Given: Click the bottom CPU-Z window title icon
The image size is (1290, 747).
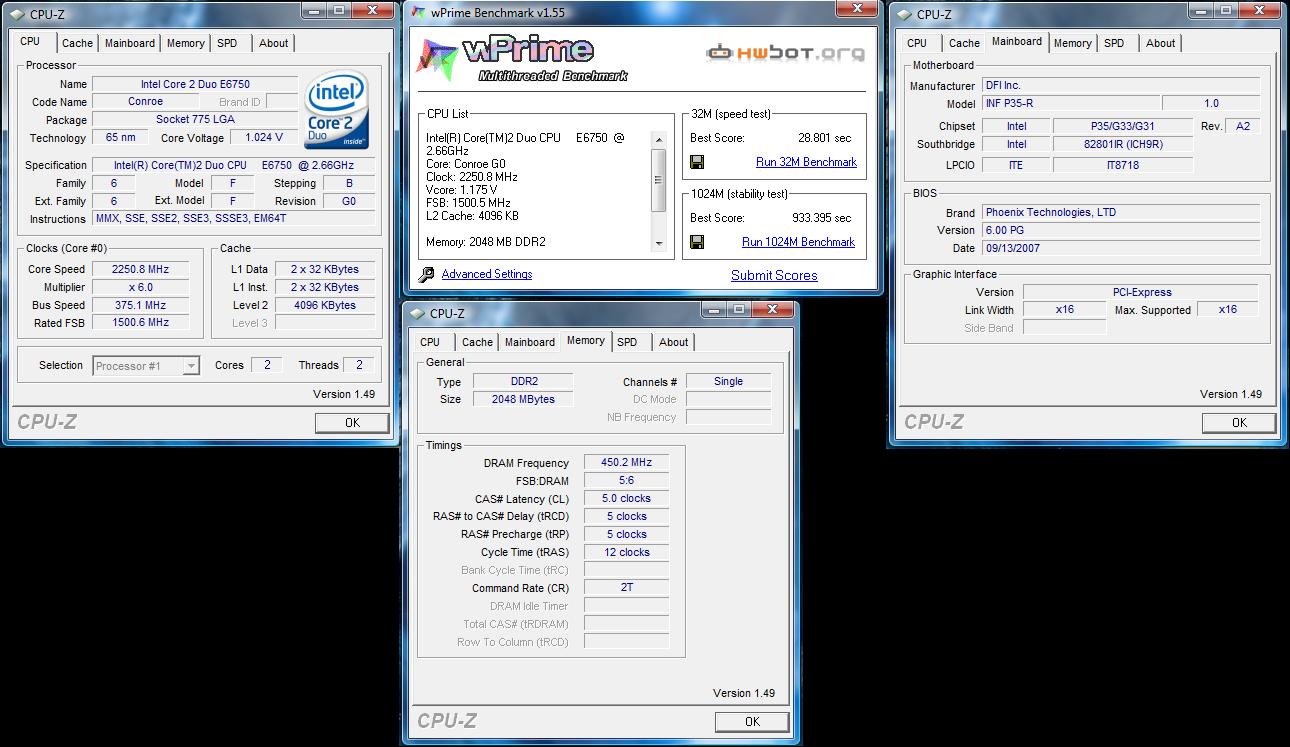Looking at the screenshot, I should pyautogui.click(x=416, y=313).
